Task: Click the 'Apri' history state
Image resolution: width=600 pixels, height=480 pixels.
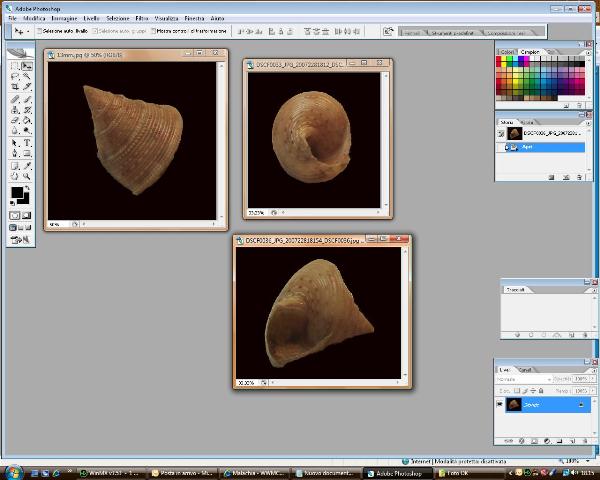Action: (529, 146)
